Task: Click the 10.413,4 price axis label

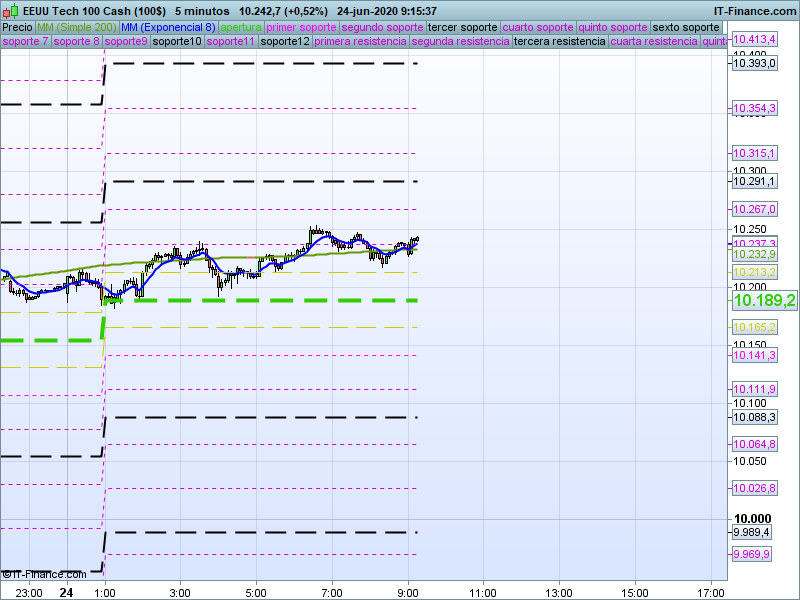Action: [x=754, y=40]
